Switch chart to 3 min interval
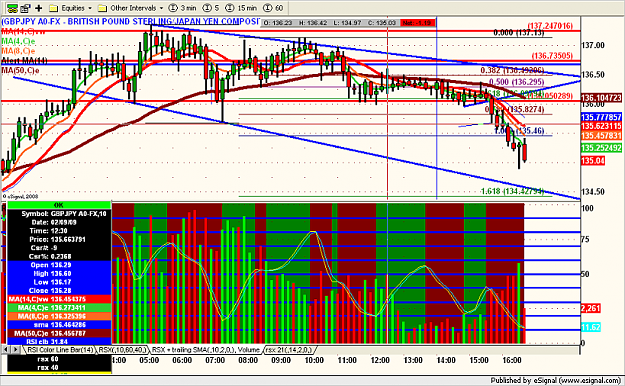This screenshot has height=386, width=625. [183, 8]
